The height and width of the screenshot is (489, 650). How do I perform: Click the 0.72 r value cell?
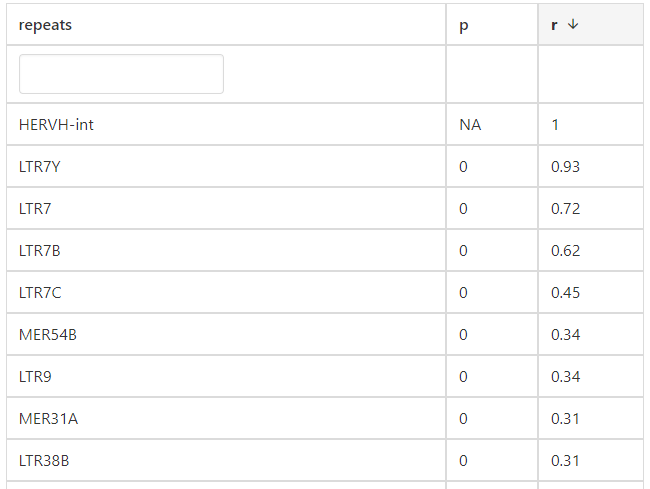[x=565, y=209]
